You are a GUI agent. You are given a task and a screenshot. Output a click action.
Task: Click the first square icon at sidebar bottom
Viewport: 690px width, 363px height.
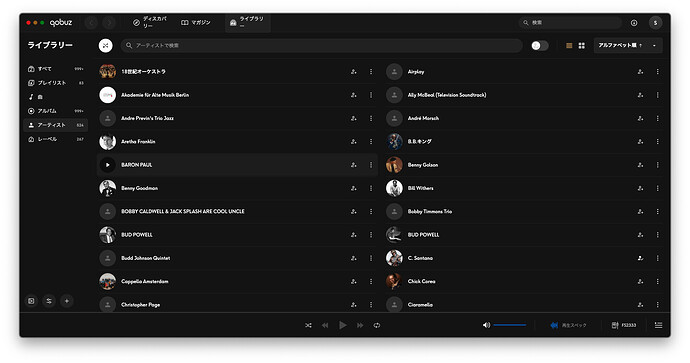[x=31, y=301]
